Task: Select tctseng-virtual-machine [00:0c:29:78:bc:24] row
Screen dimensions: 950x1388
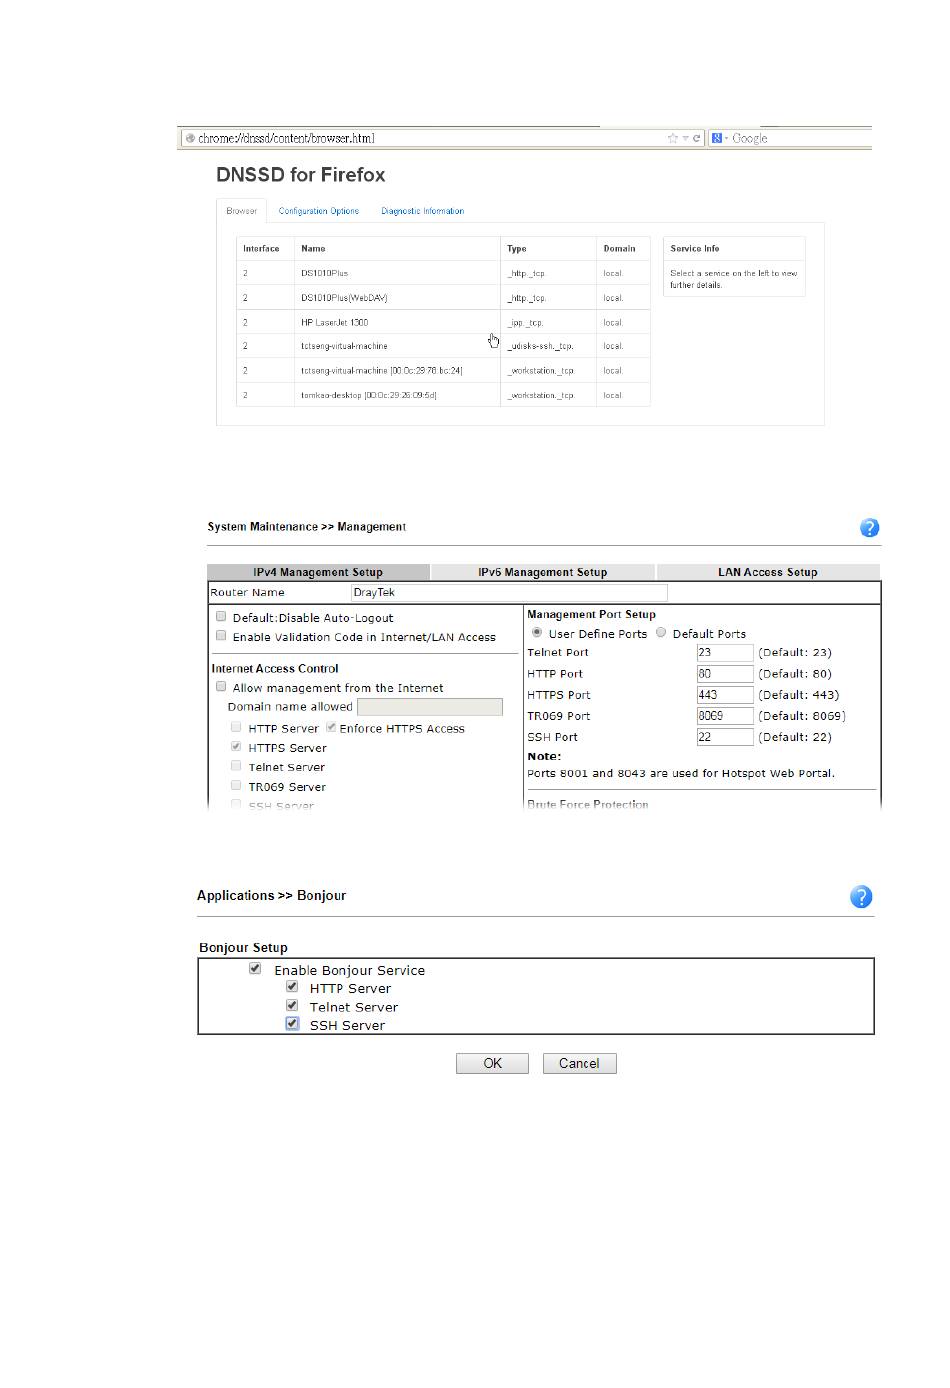Action: [x=443, y=370]
